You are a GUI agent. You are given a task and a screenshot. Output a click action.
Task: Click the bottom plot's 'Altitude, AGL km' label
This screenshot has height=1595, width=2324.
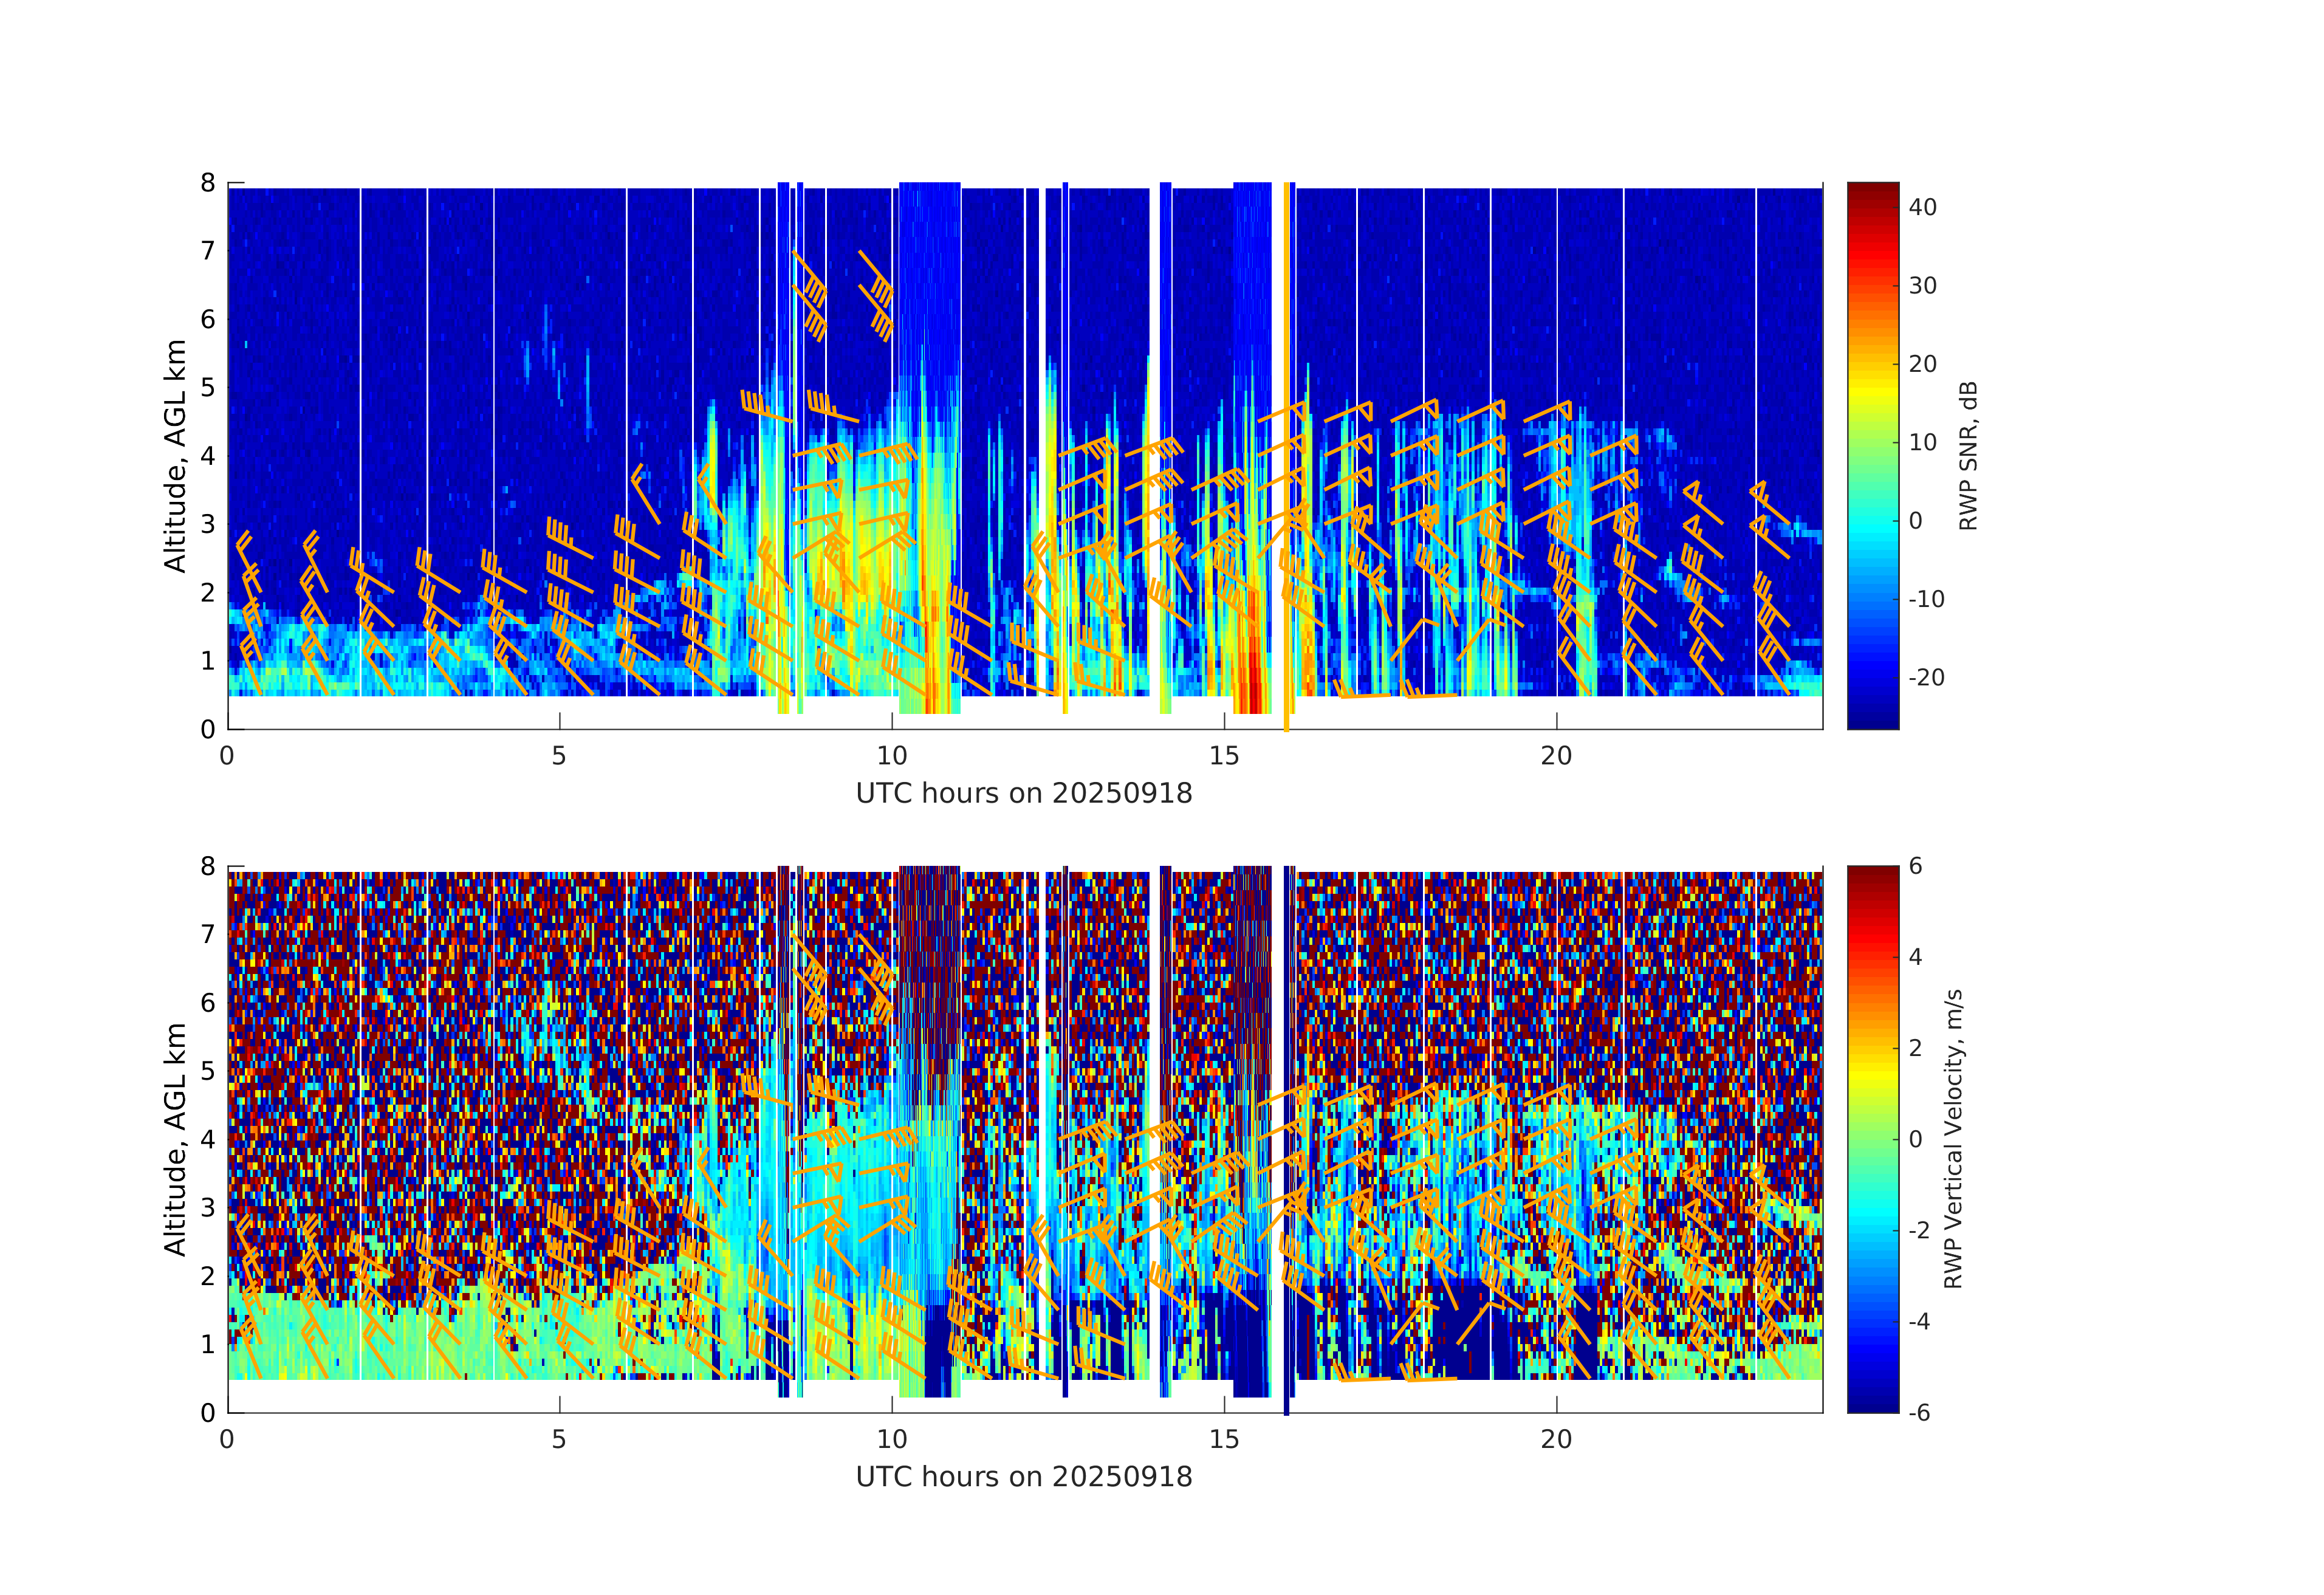(175, 1138)
